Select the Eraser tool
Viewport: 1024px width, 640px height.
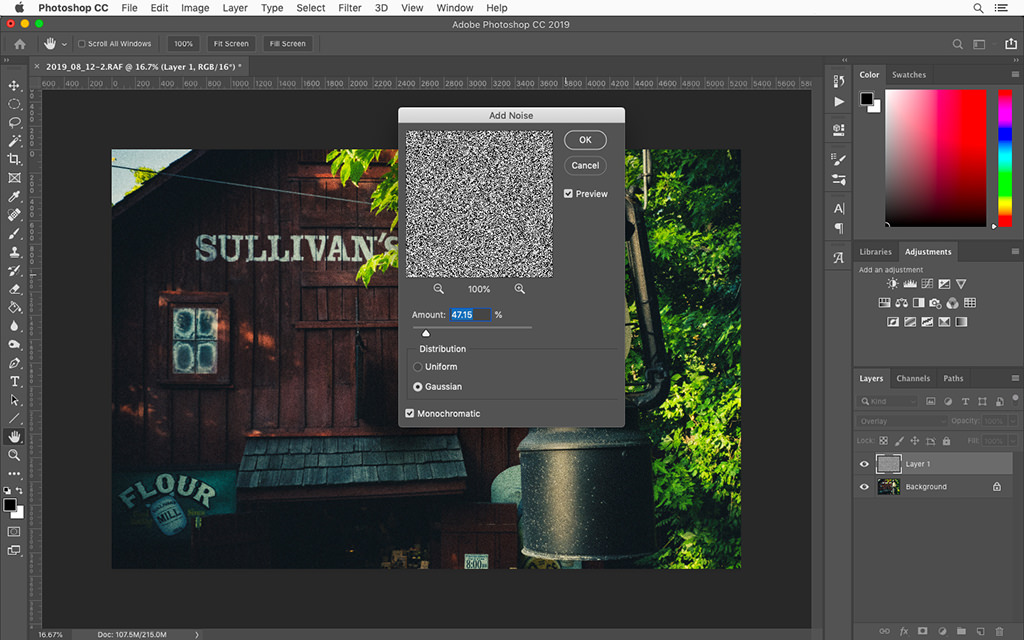coord(14,289)
